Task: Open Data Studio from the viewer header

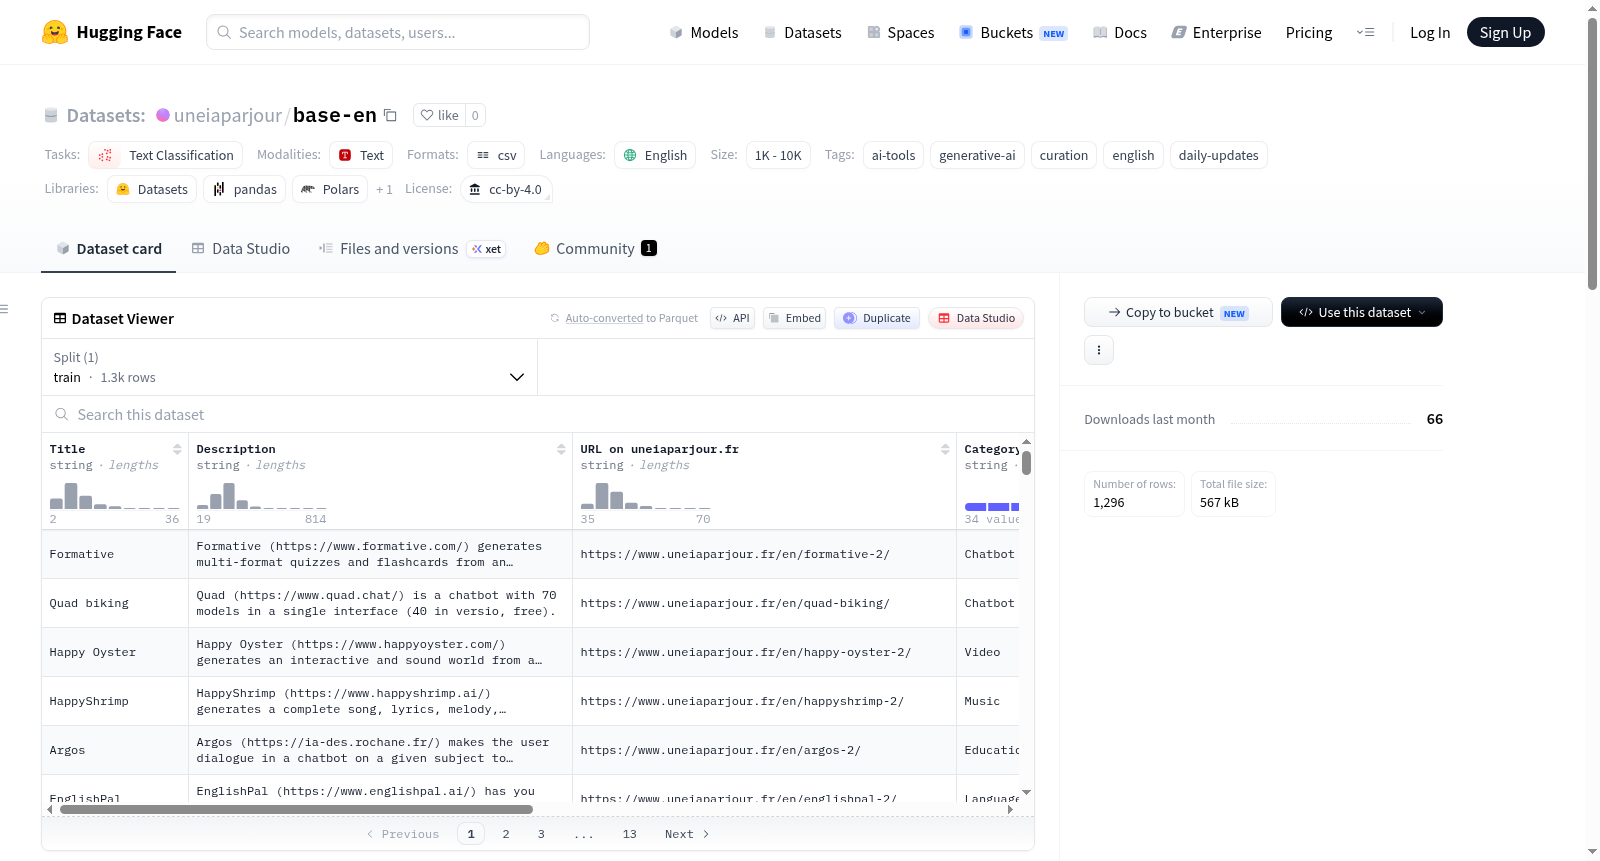Action: tap(976, 318)
